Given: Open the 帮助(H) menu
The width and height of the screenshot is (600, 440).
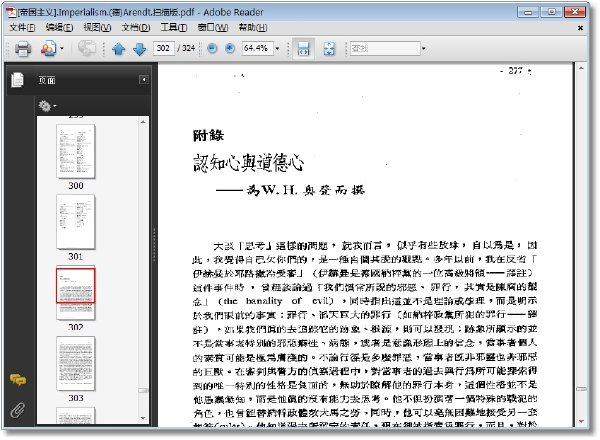Looking at the screenshot, I should click(253, 28).
